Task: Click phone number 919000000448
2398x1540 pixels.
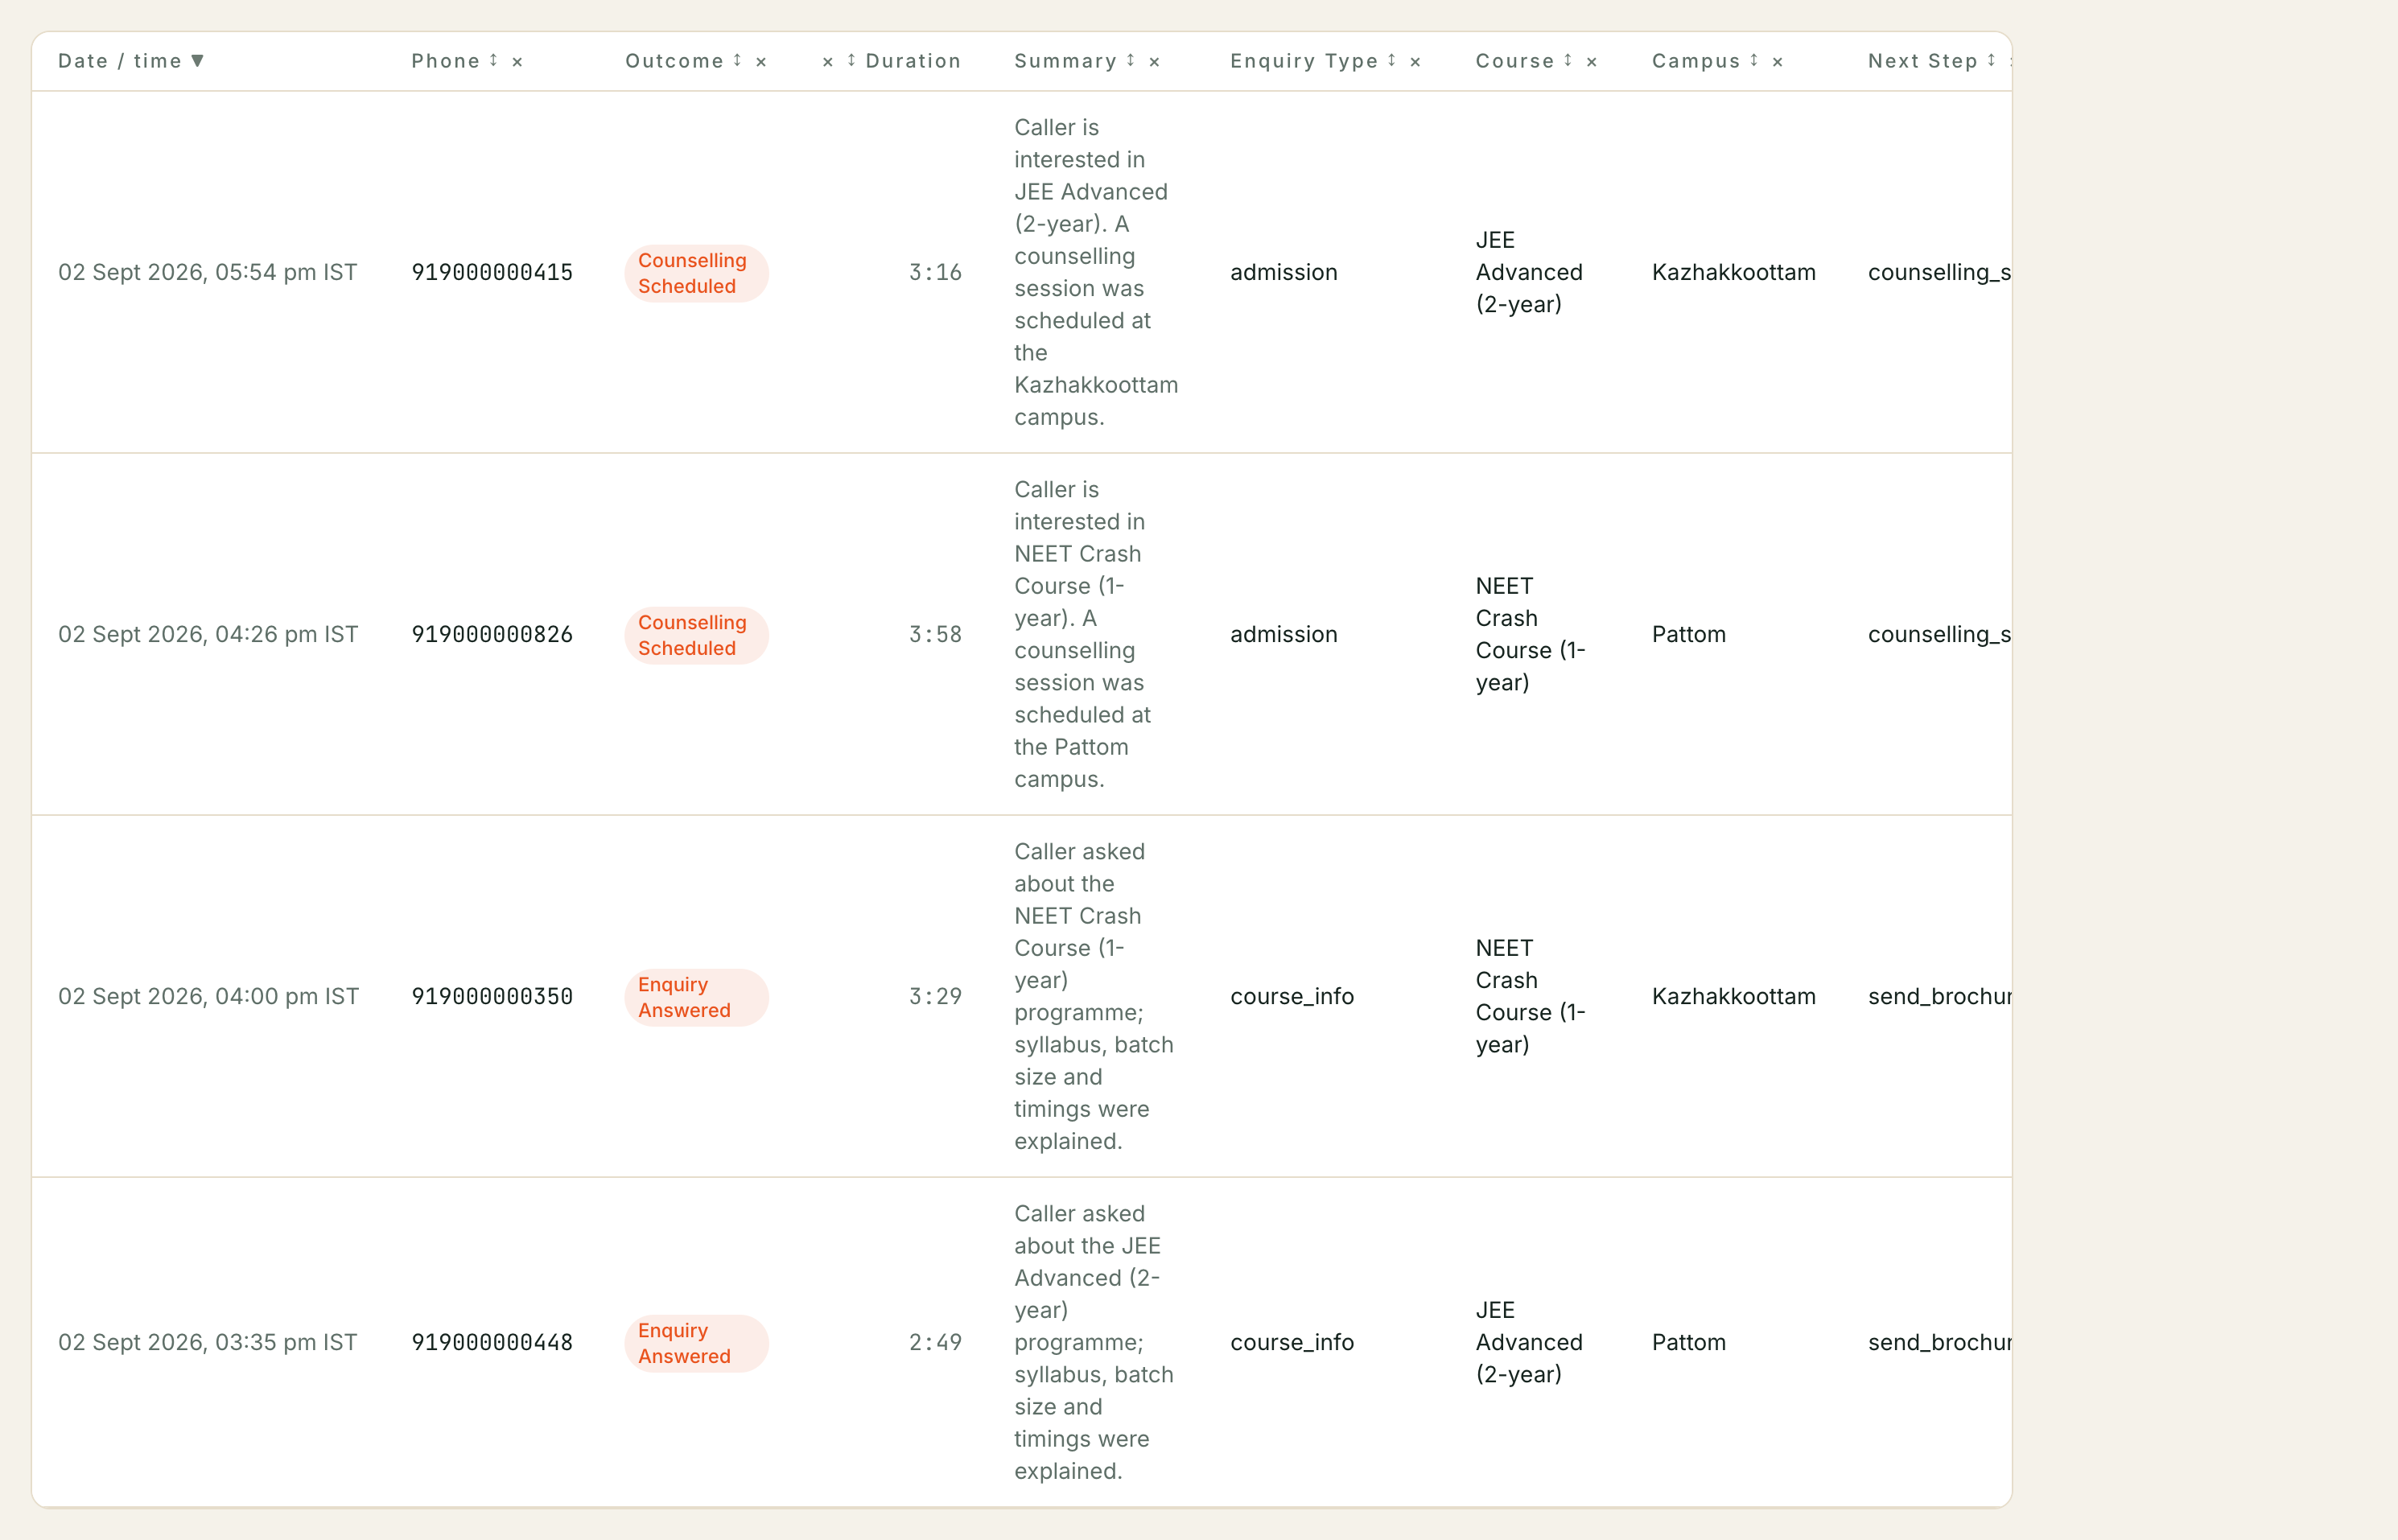Action: 492,1342
